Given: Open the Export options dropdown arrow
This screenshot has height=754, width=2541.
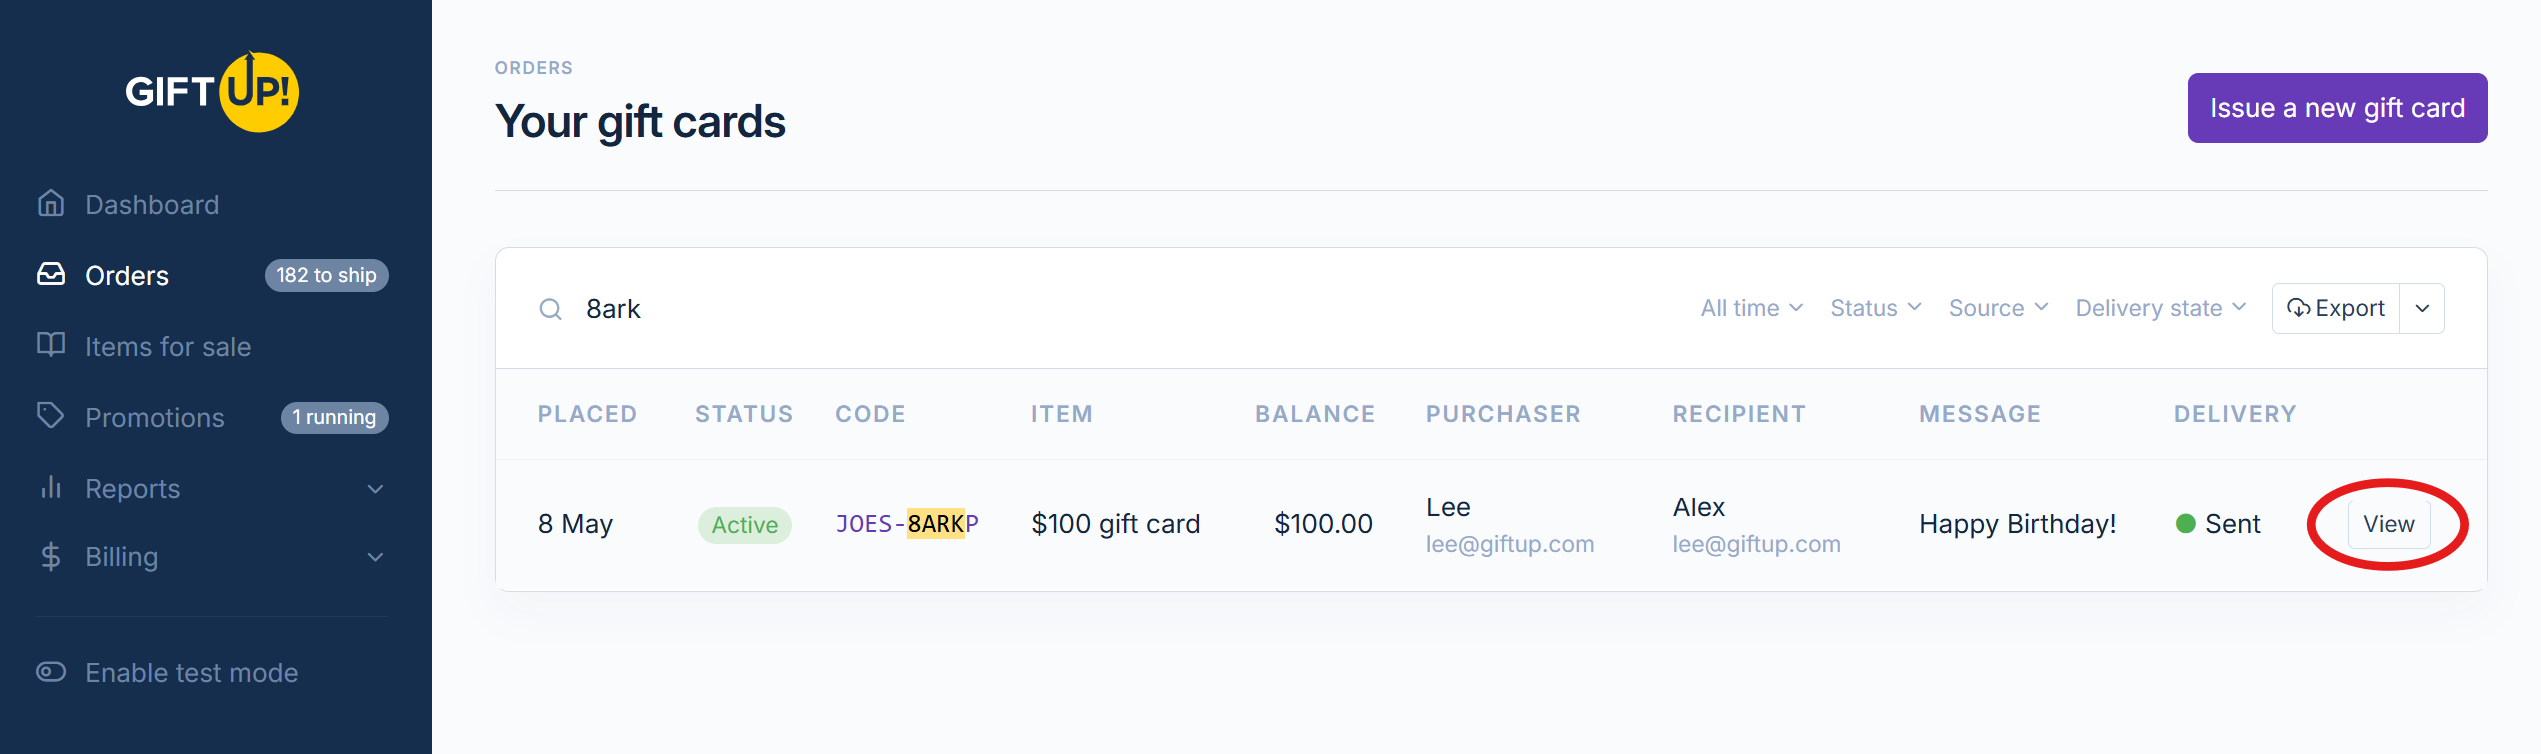Looking at the screenshot, I should (x=2422, y=308).
